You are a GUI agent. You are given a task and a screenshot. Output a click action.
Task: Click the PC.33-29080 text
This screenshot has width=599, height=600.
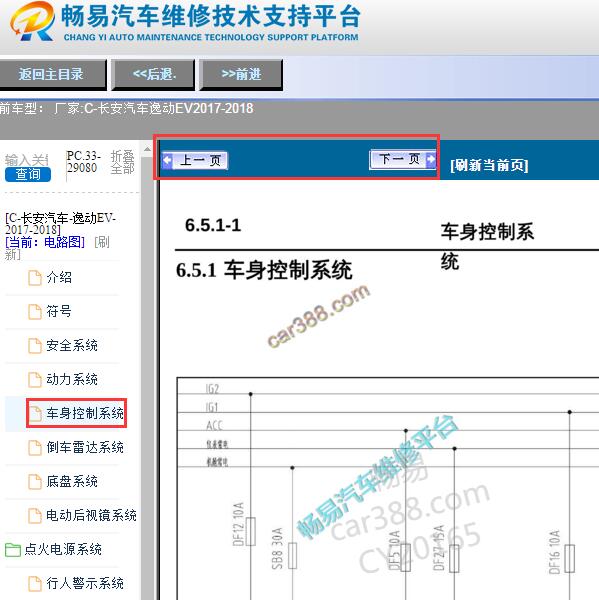(83, 162)
